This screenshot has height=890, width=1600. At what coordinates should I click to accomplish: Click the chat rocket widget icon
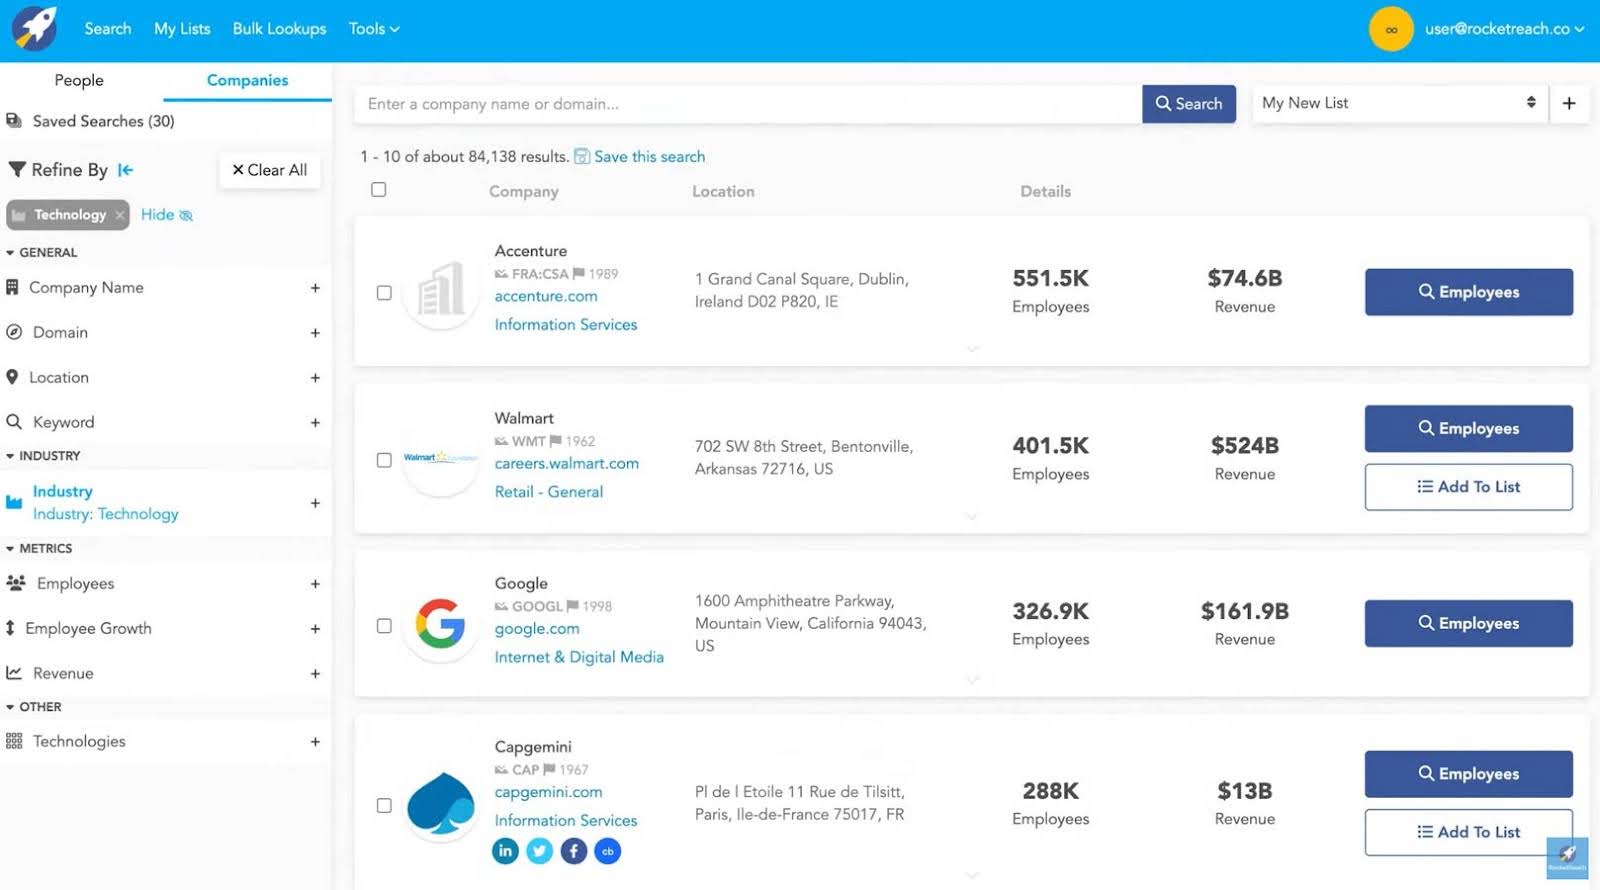coord(1567,858)
